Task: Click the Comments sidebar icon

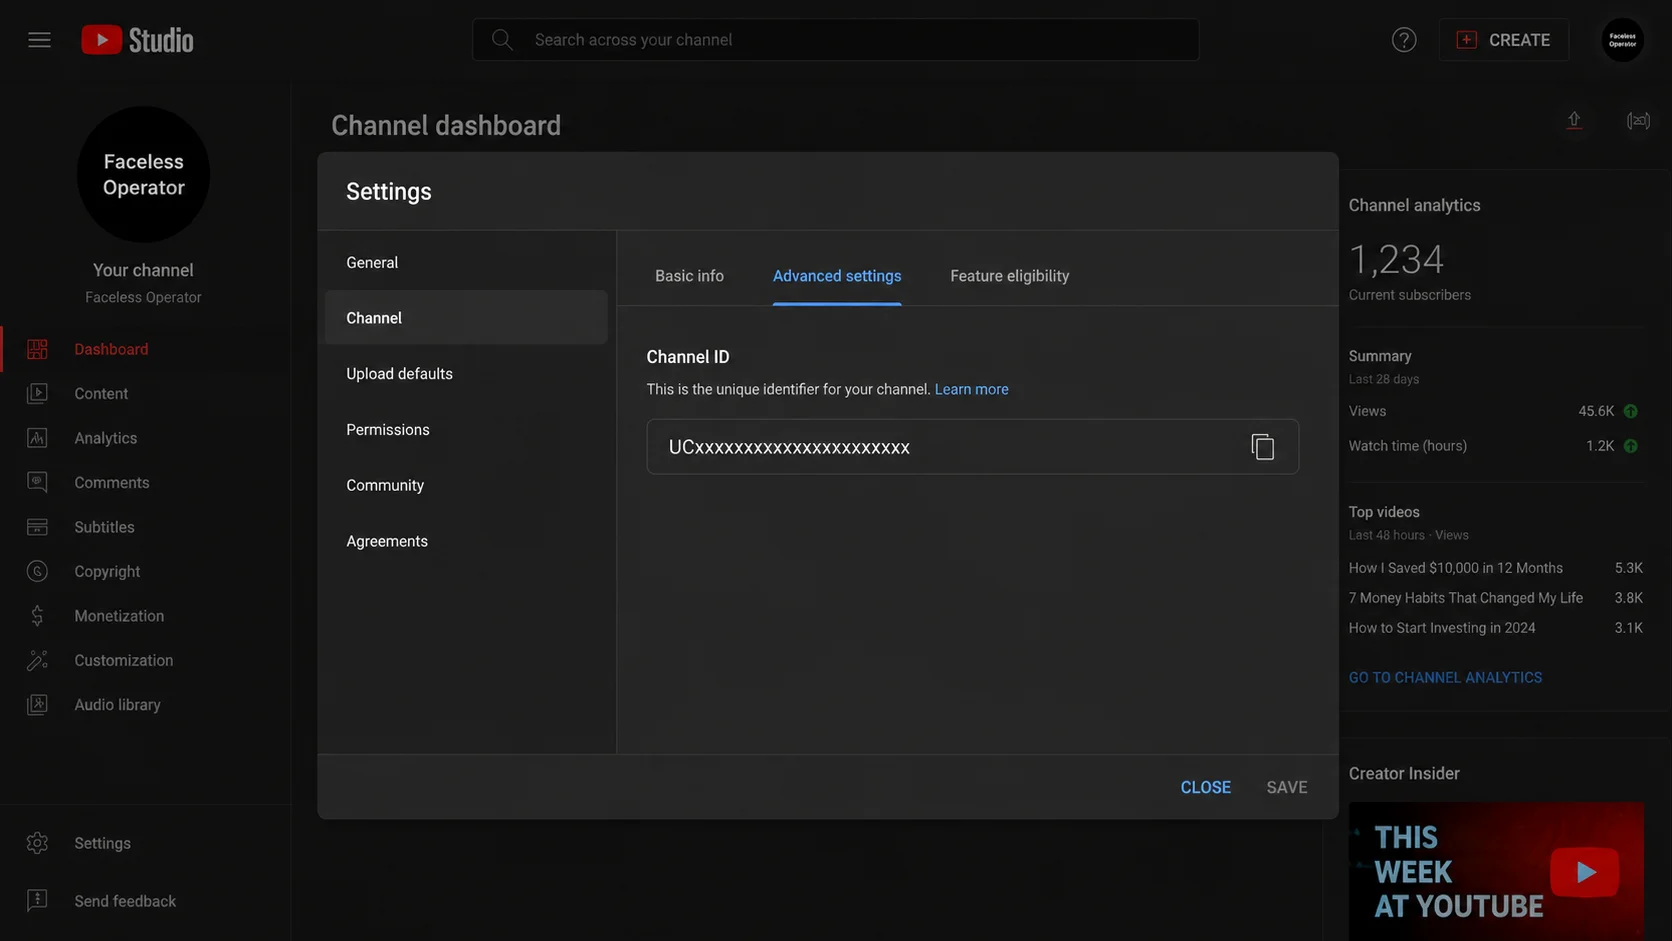Action: tap(37, 482)
